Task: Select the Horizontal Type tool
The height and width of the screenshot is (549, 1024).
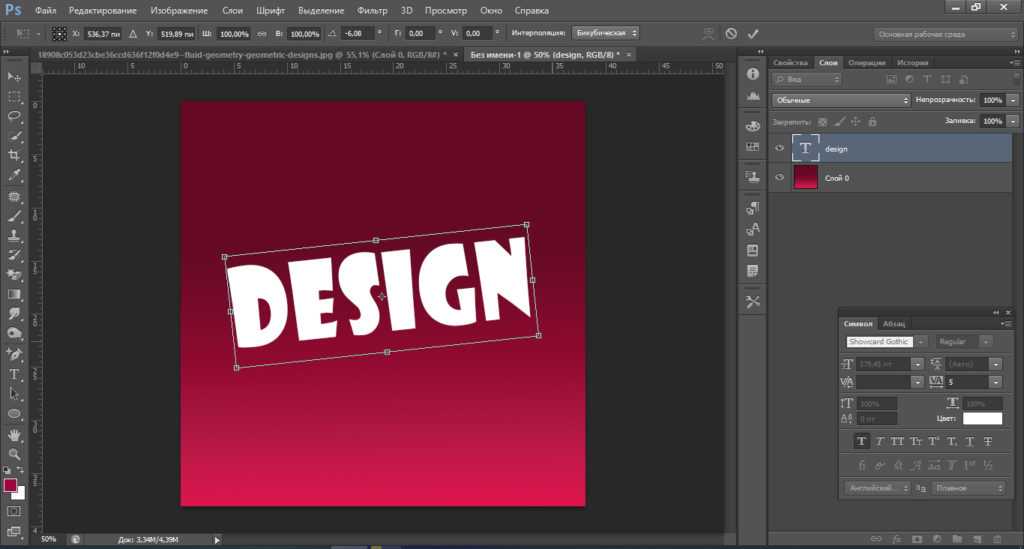Action: [14, 374]
